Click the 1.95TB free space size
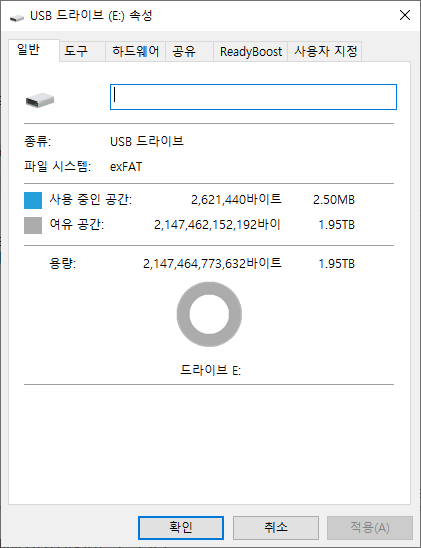The width and height of the screenshot is (421, 548). [x=336, y=225]
